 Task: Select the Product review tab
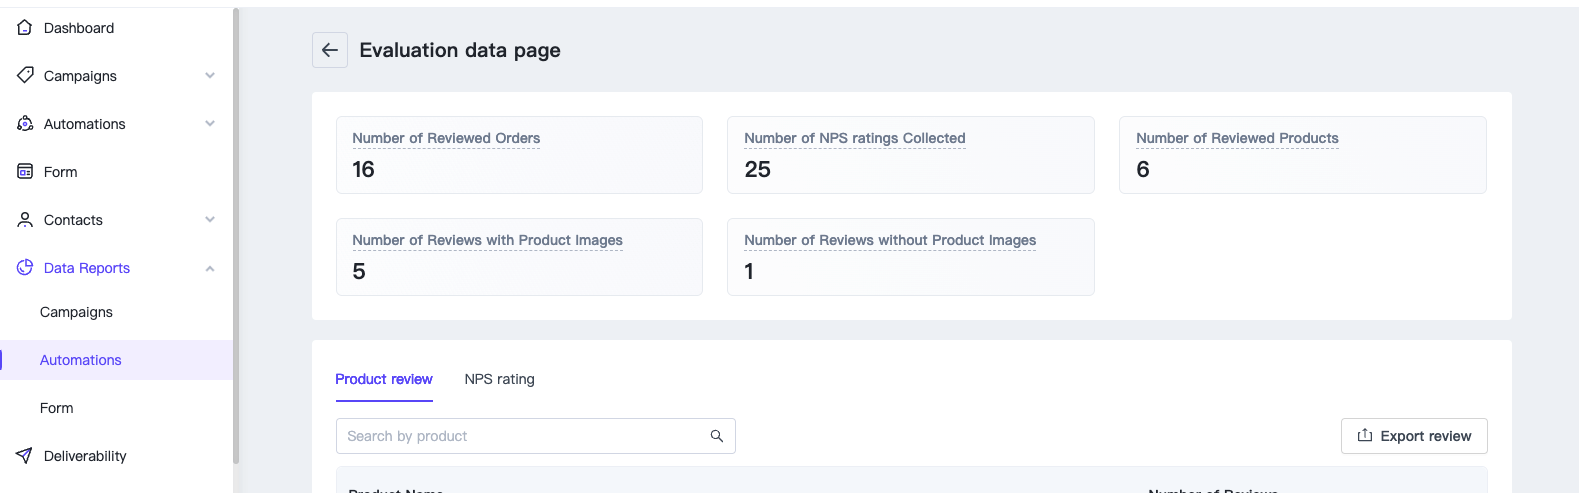point(384,379)
